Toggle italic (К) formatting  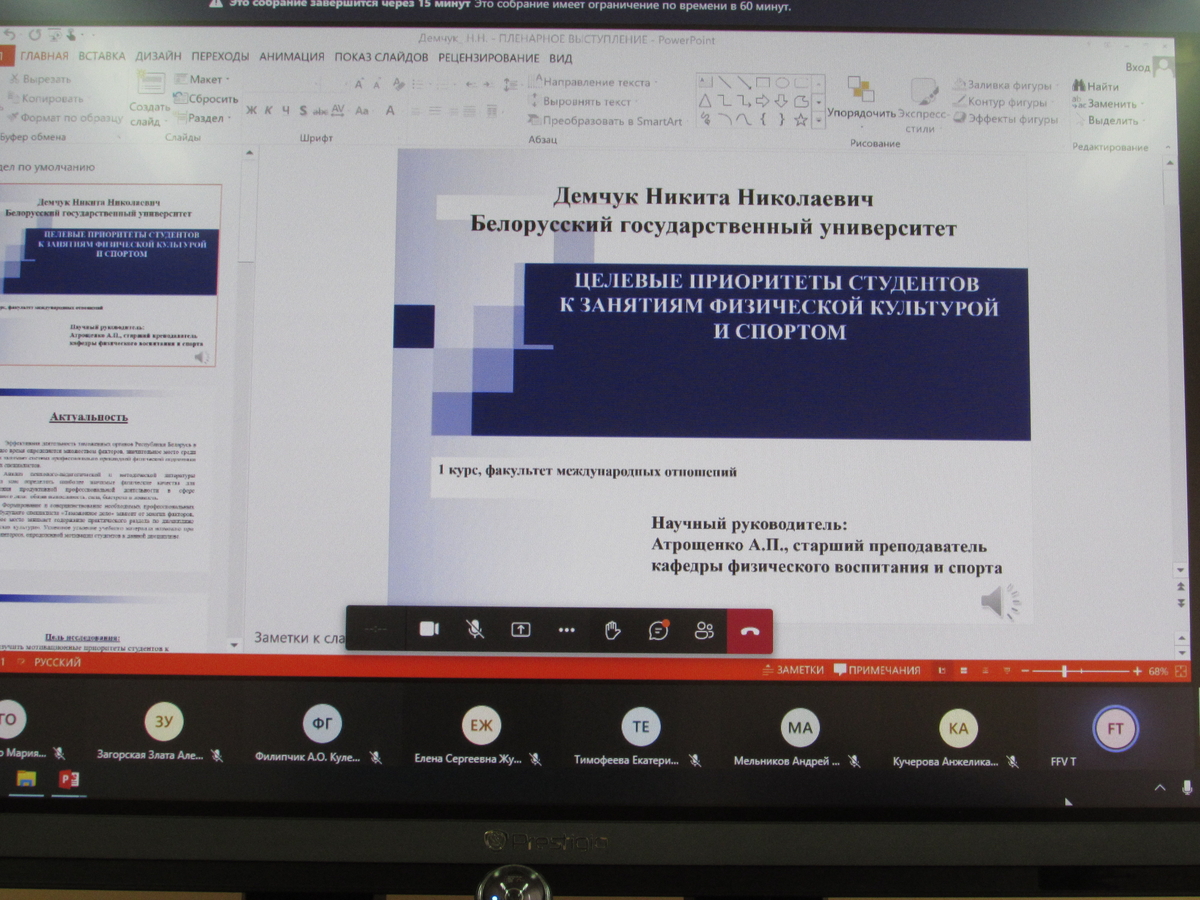270,110
